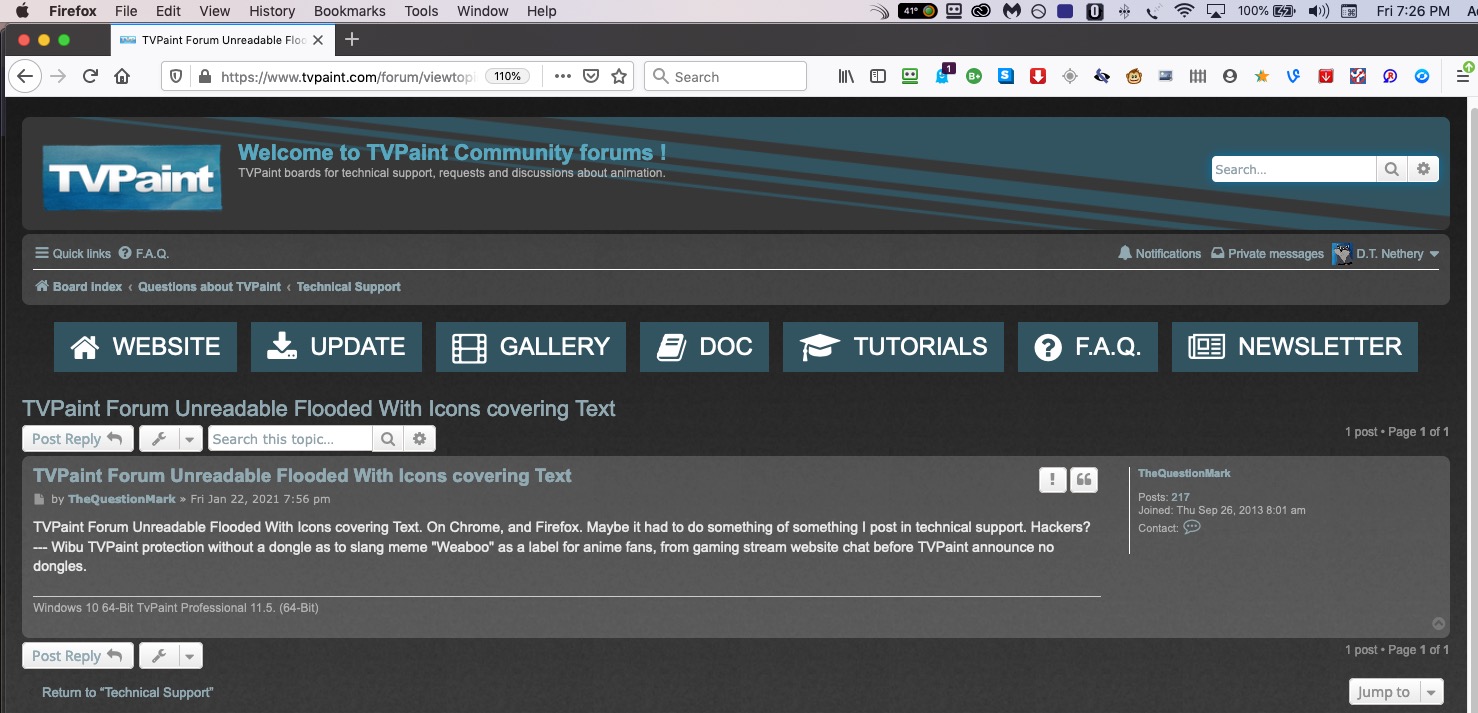
Task: Open the UPDATE page
Action: pyautogui.click(x=336, y=347)
